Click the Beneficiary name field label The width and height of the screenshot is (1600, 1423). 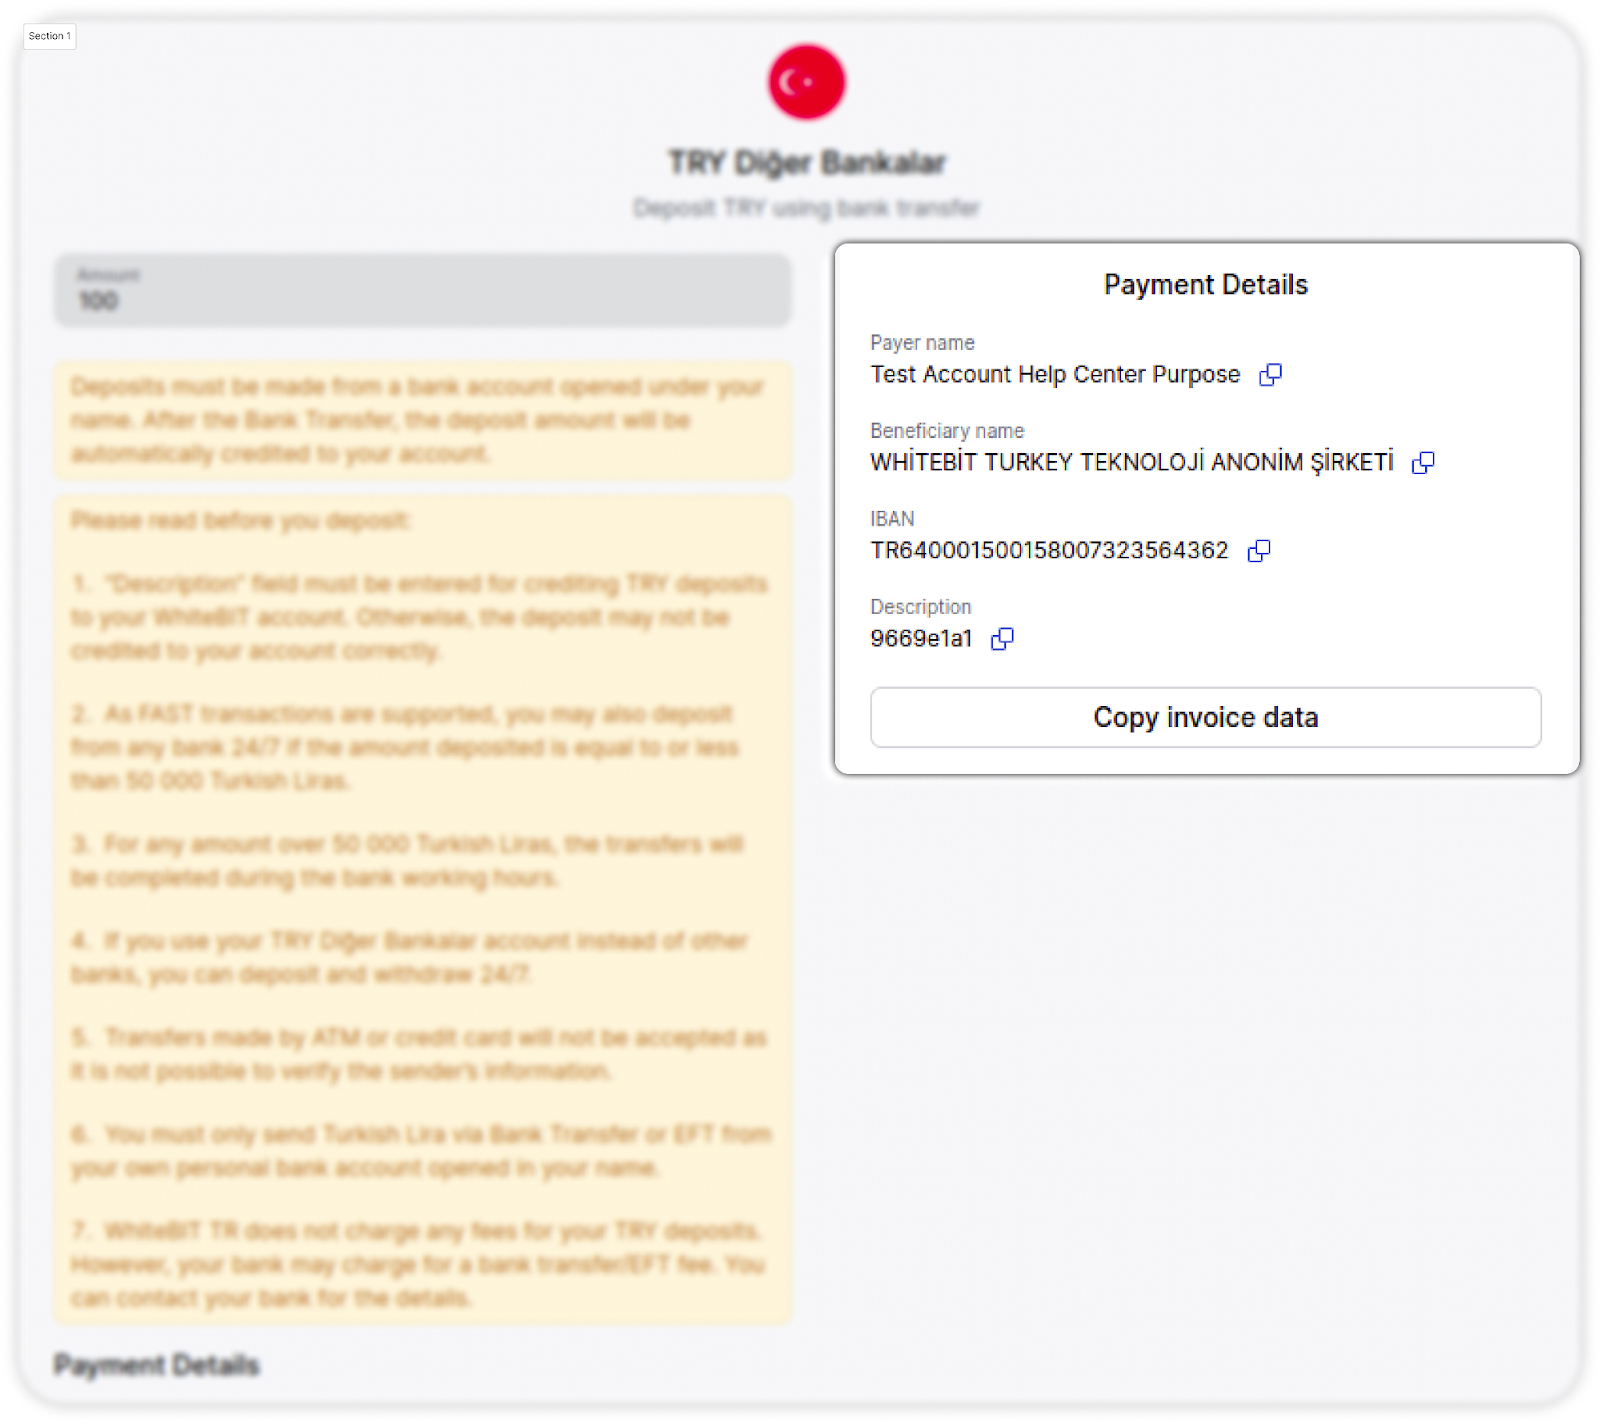tap(947, 431)
